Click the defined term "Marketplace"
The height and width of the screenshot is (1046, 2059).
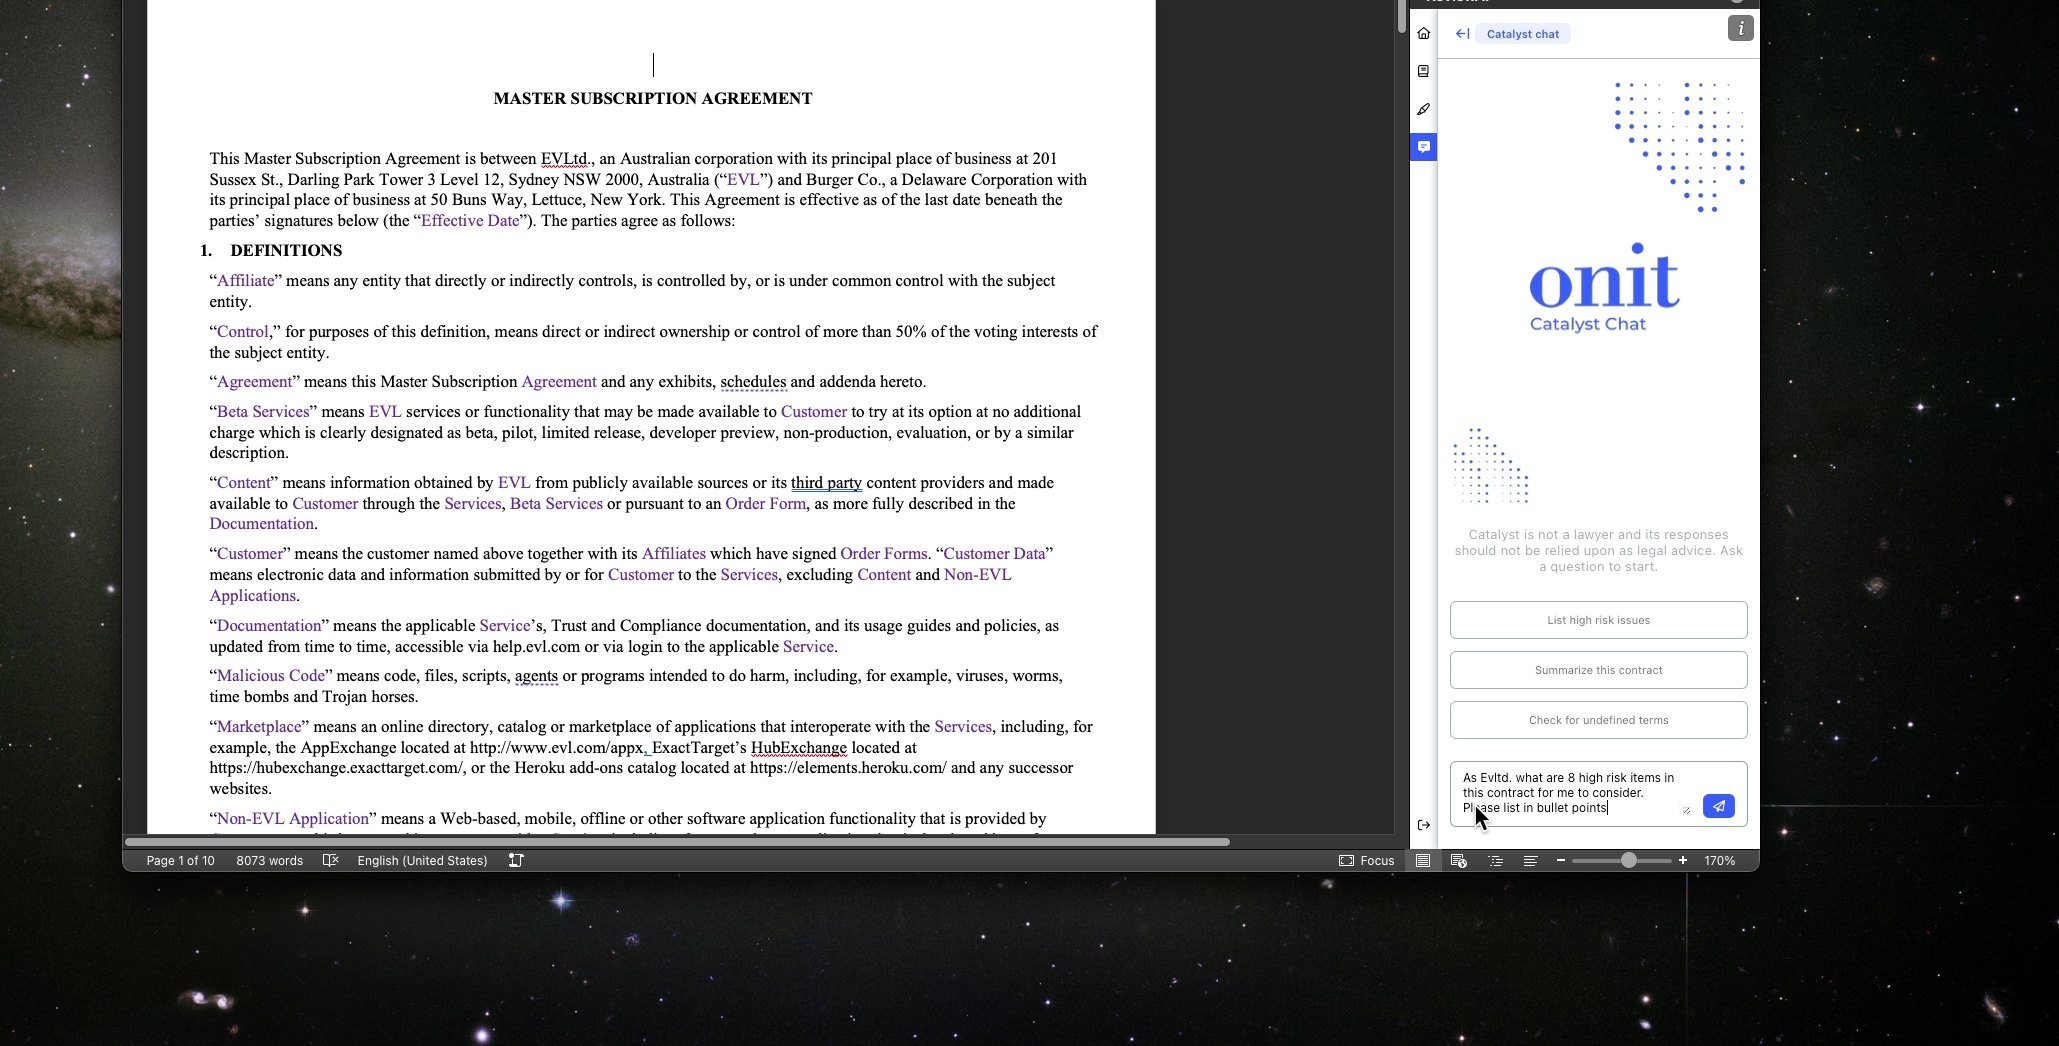(x=259, y=727)
